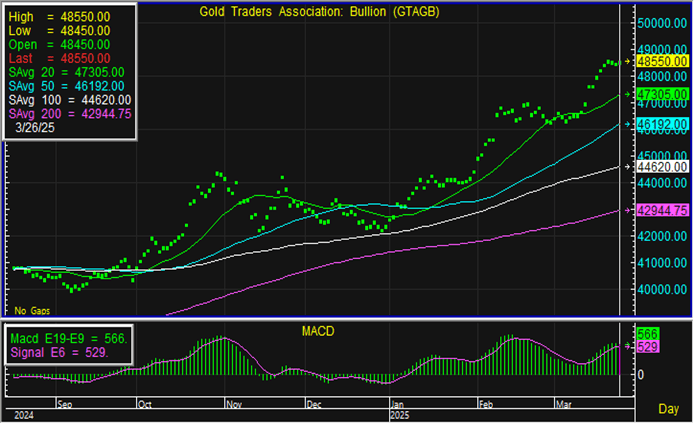Screen dimensions: 694x424
Task: Select SAvg 50 entry in the legend
Action: click(x=66, y=87)
